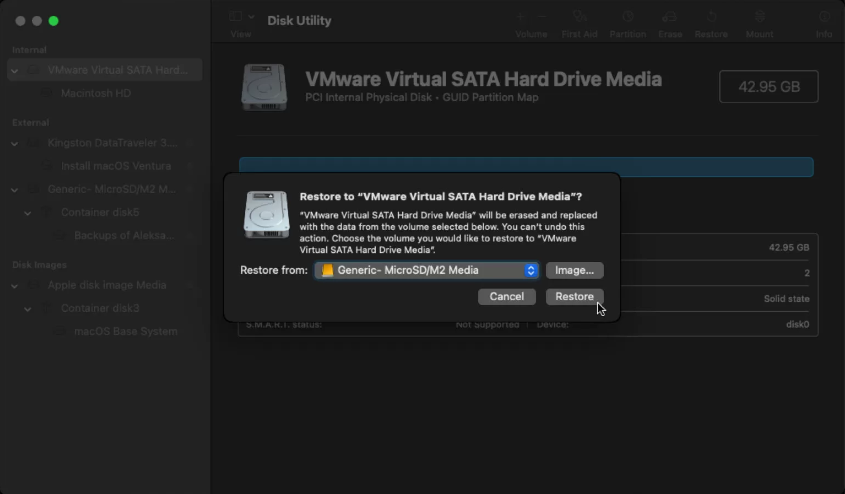The width and height of the screenshot is (845, 494).
Task: Confirm with the Restore button in dialog
Action: [574, 296]
